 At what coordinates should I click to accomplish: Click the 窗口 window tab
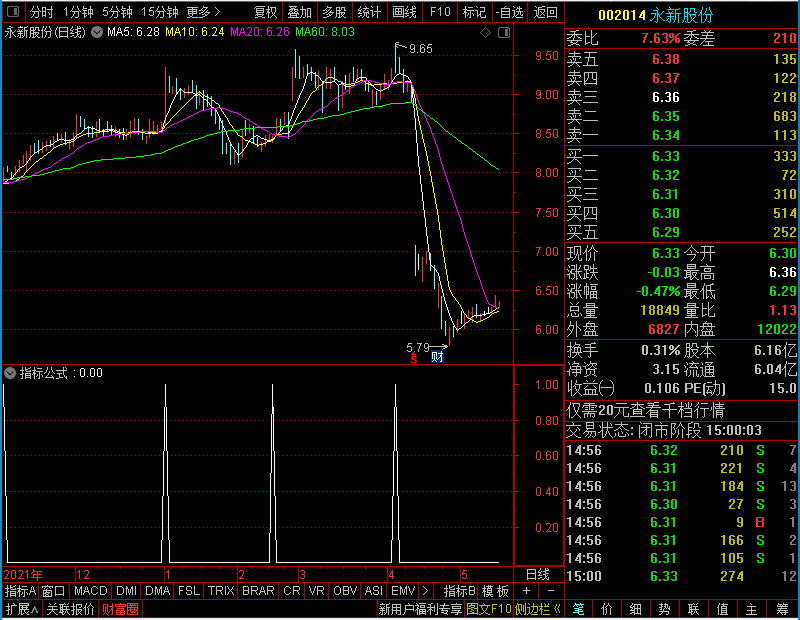click(54, 591)
